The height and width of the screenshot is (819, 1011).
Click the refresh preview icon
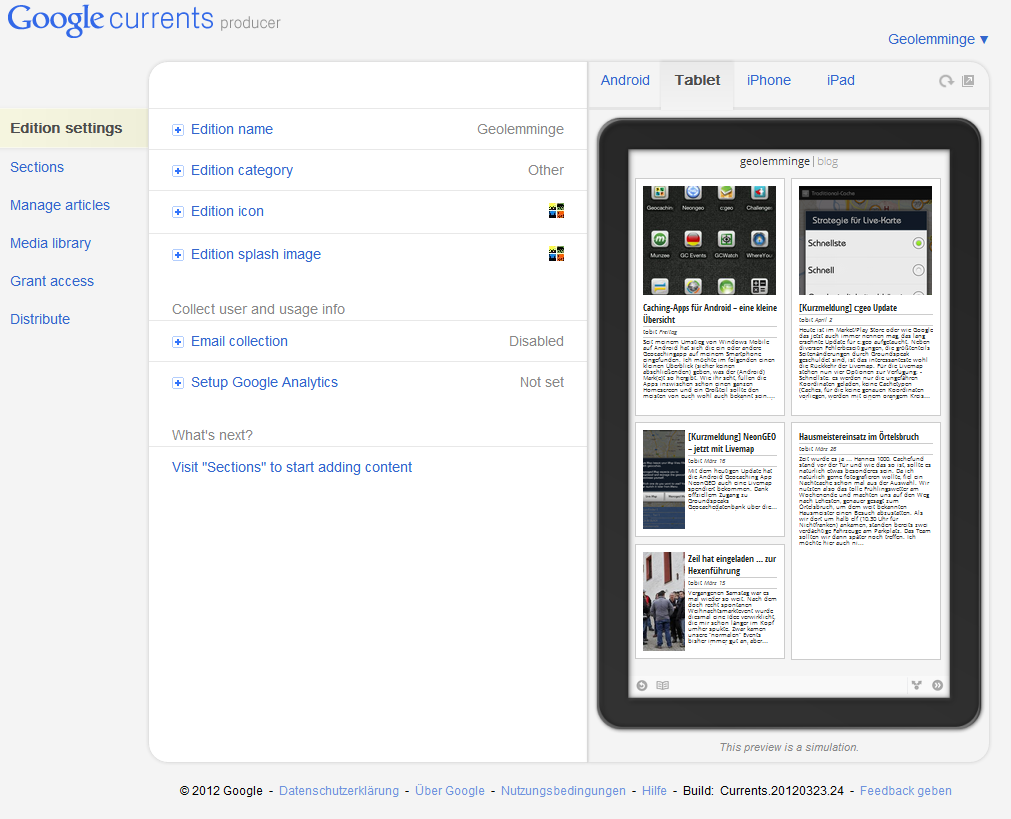tap(946, 81)
